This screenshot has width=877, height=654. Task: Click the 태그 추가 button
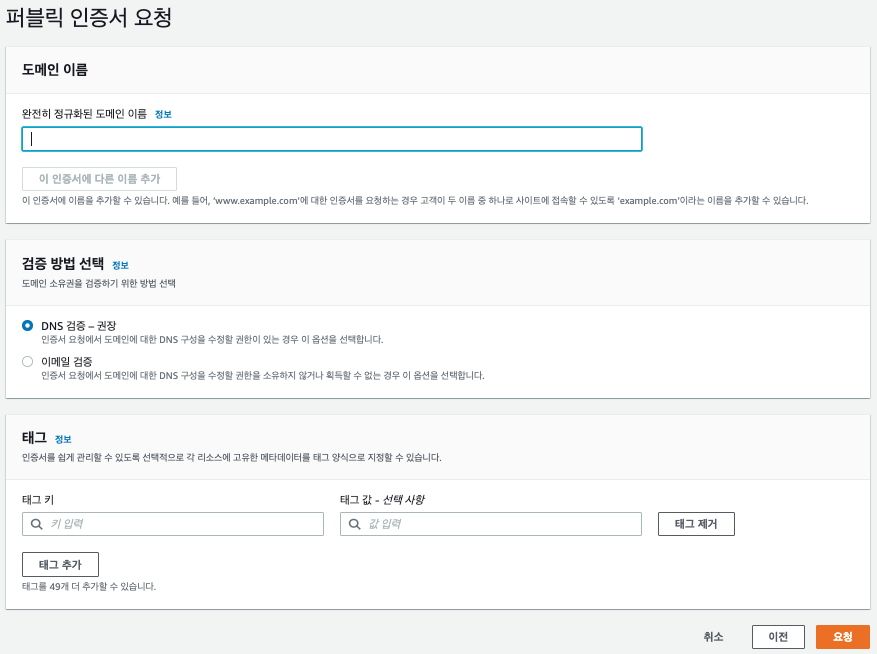click(x=60, y=564)
